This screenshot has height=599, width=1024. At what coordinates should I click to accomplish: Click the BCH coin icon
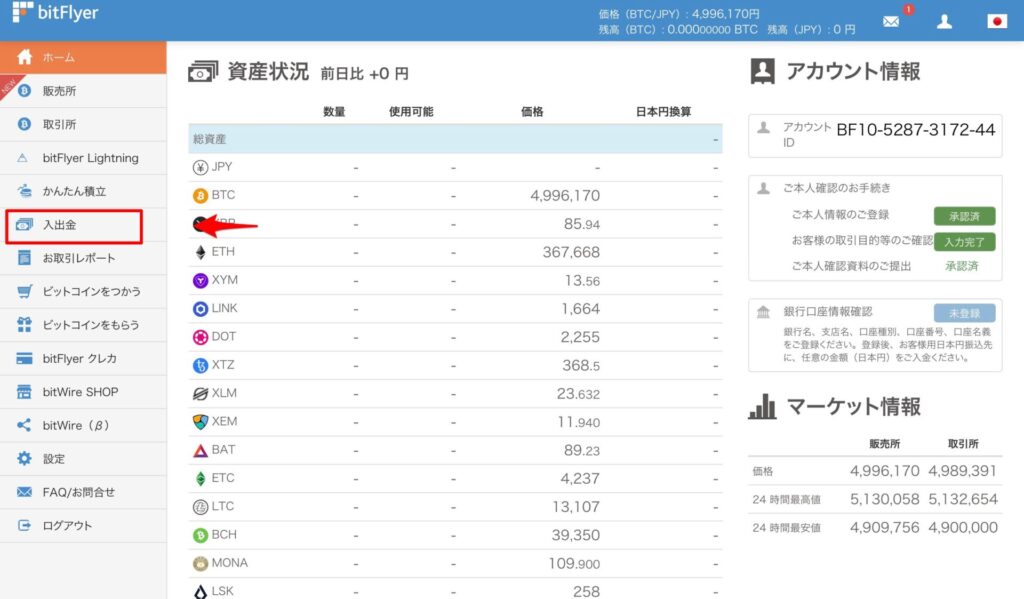pyautogui.click(x=200, y=535)
